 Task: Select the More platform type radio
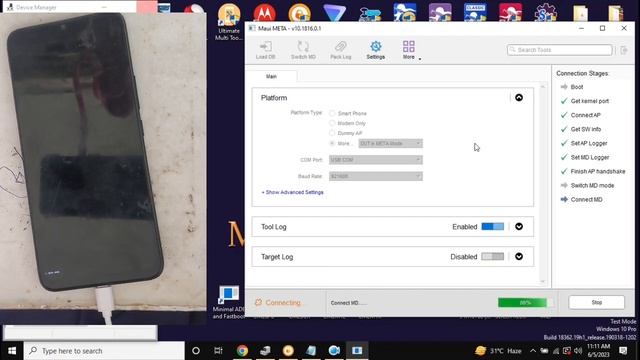coord(332,143)
